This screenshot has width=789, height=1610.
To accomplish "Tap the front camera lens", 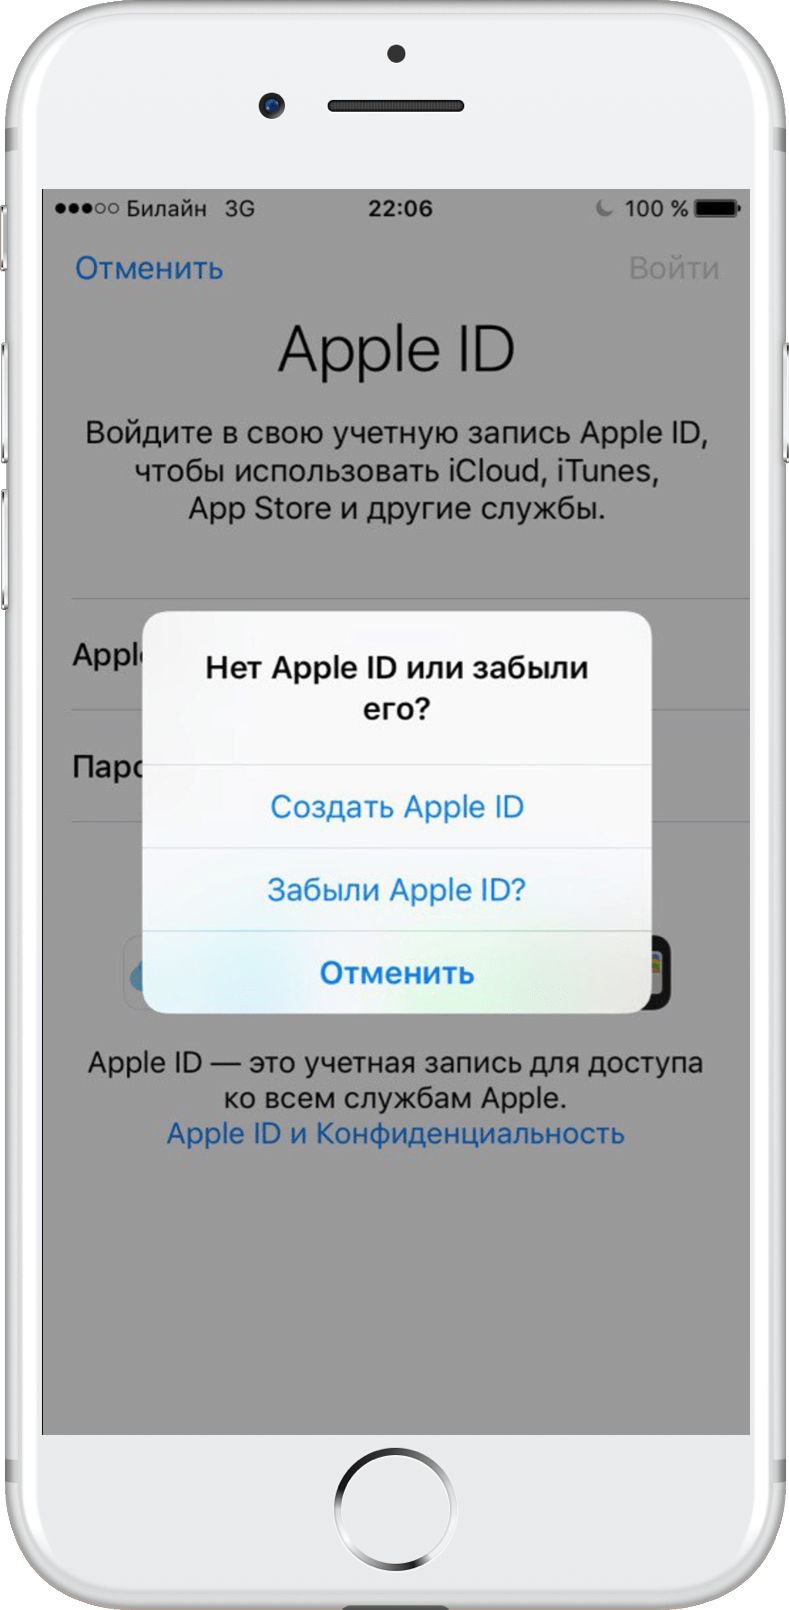I will point(271,105).
